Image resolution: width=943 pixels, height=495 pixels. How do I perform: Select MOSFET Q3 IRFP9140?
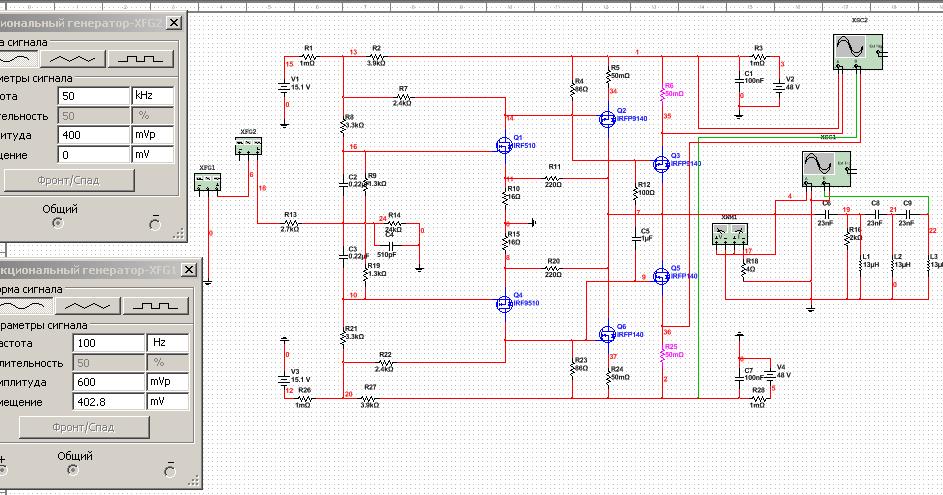point(661,163)
